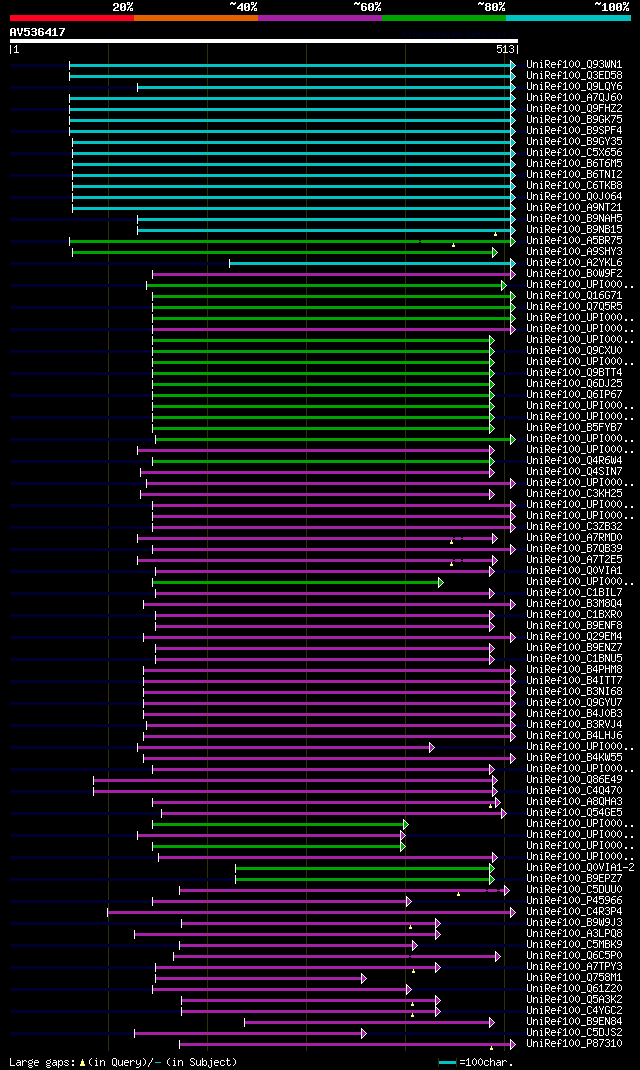Open the UniRef100_C3ZB32 label
Viewport: 640px width, 1070px height.
574,527
